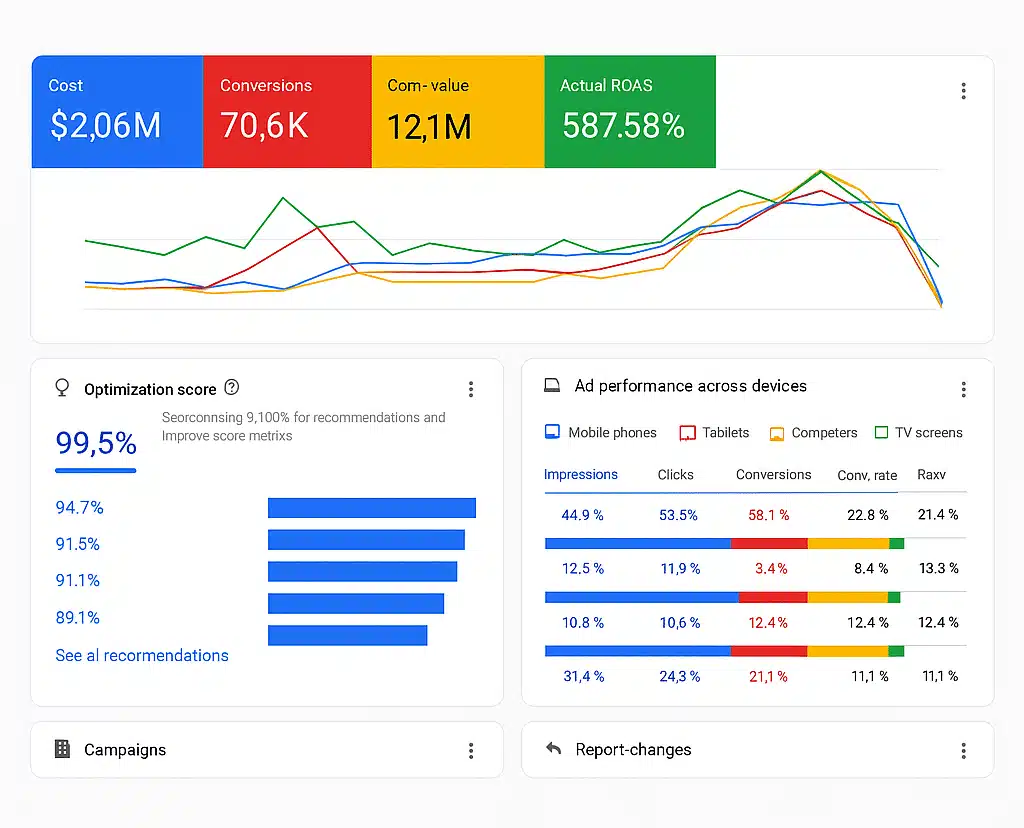1024x828 pixels.
Task: Toggle the TV screens legend checkbox
Action: (x=881, y=433)
